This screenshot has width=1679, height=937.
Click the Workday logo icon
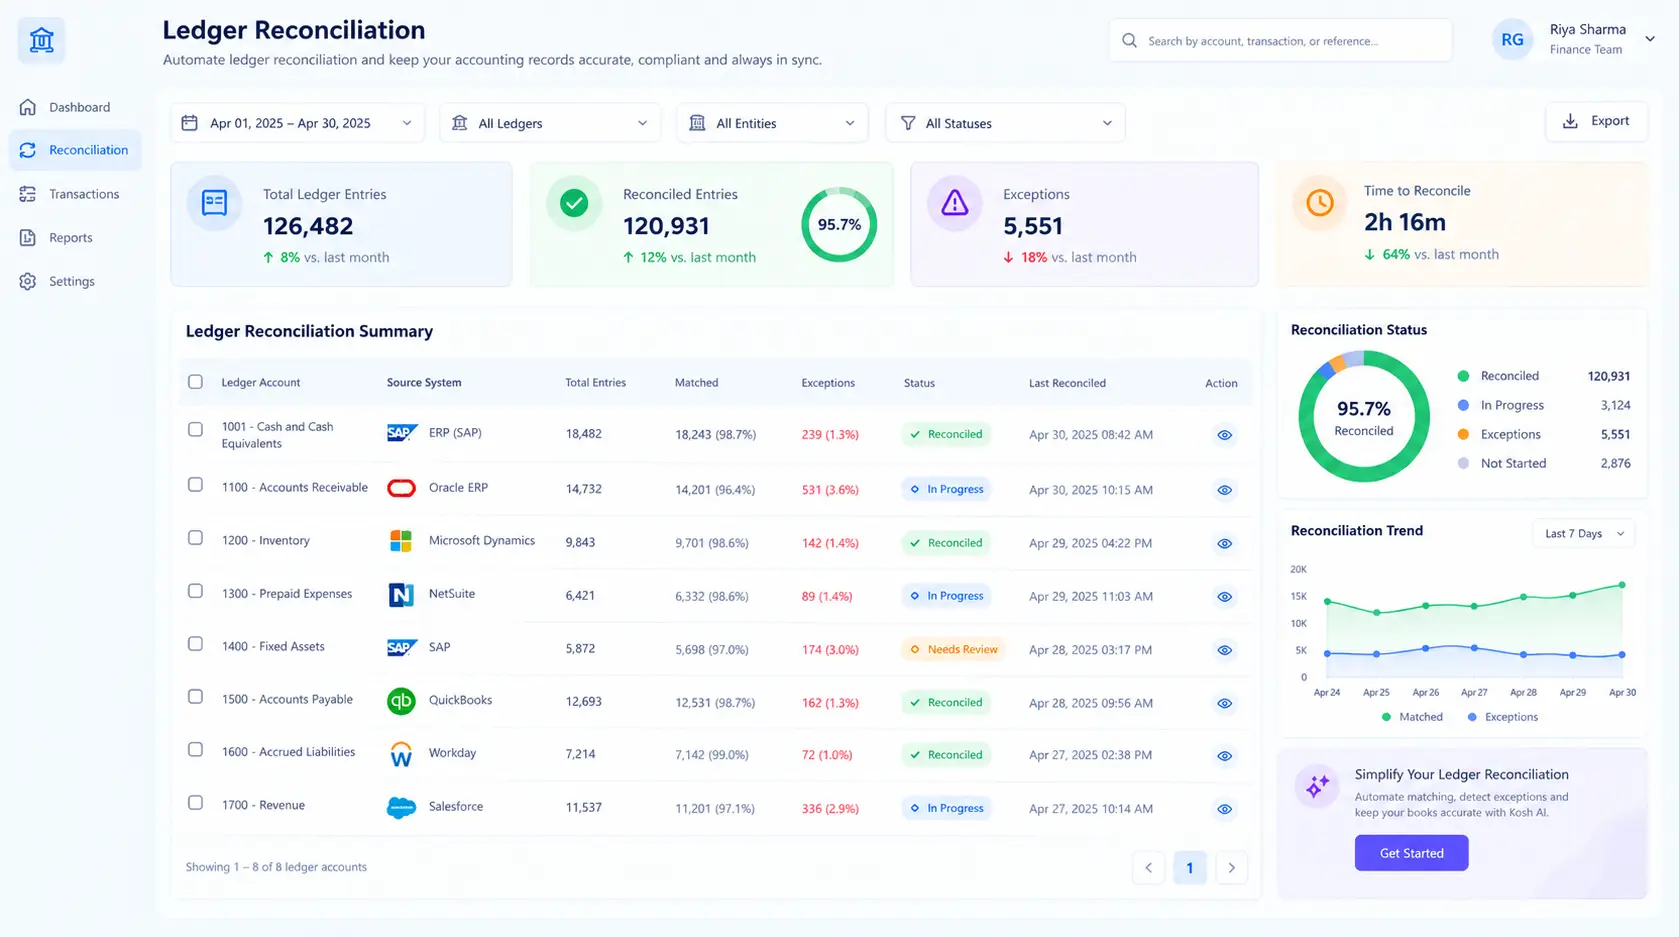[401, 754]
